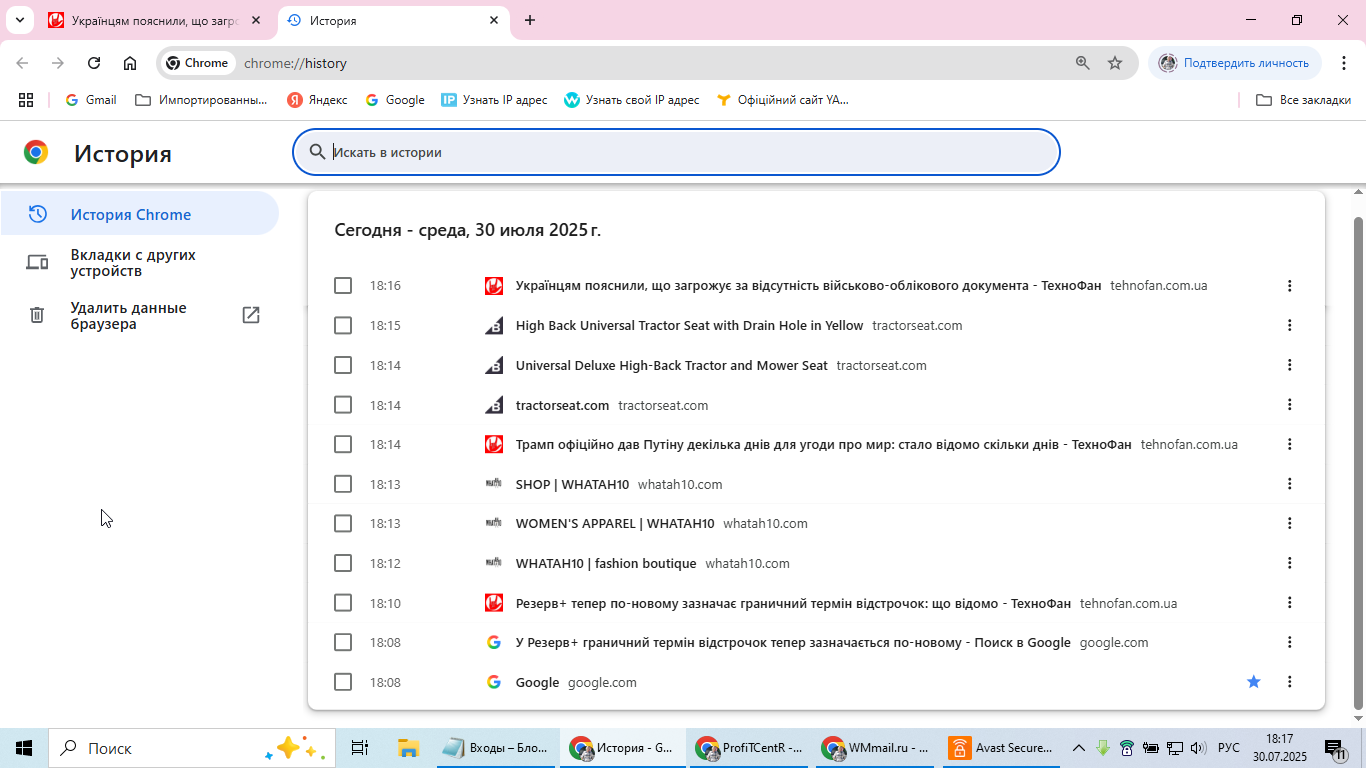Open the zoom magnifier icon in address bar
The width and height of the screenshot is (1366, 768).
click(x=1083, y=63)
